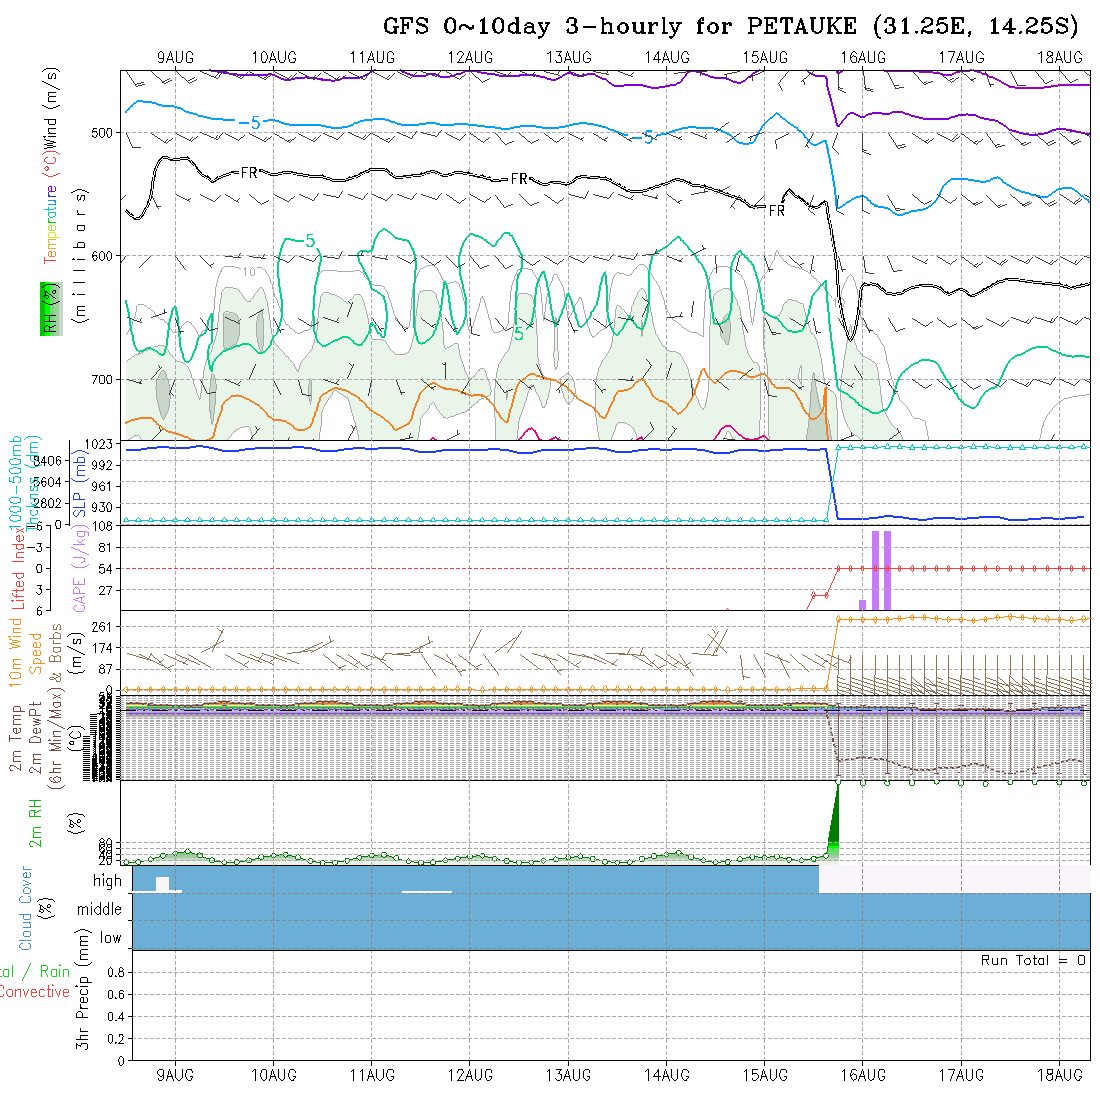The height and width of the screenshot is (1100, 1100).
Task: Select the 10AUG label on top date axis
Action: 274,58
